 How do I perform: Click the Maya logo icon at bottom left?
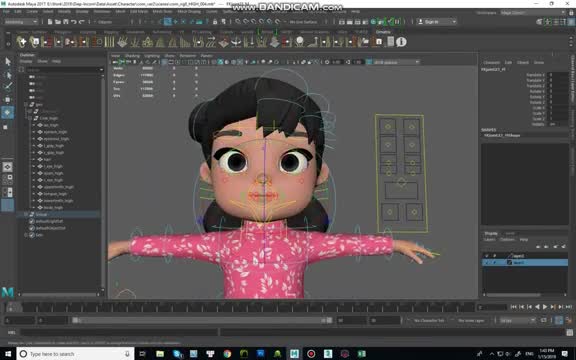(x=8, y=292)
